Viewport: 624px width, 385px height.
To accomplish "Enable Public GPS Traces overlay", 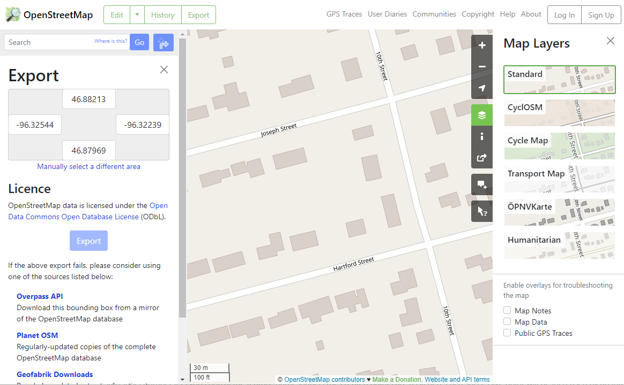I will [x=507, y=332].
